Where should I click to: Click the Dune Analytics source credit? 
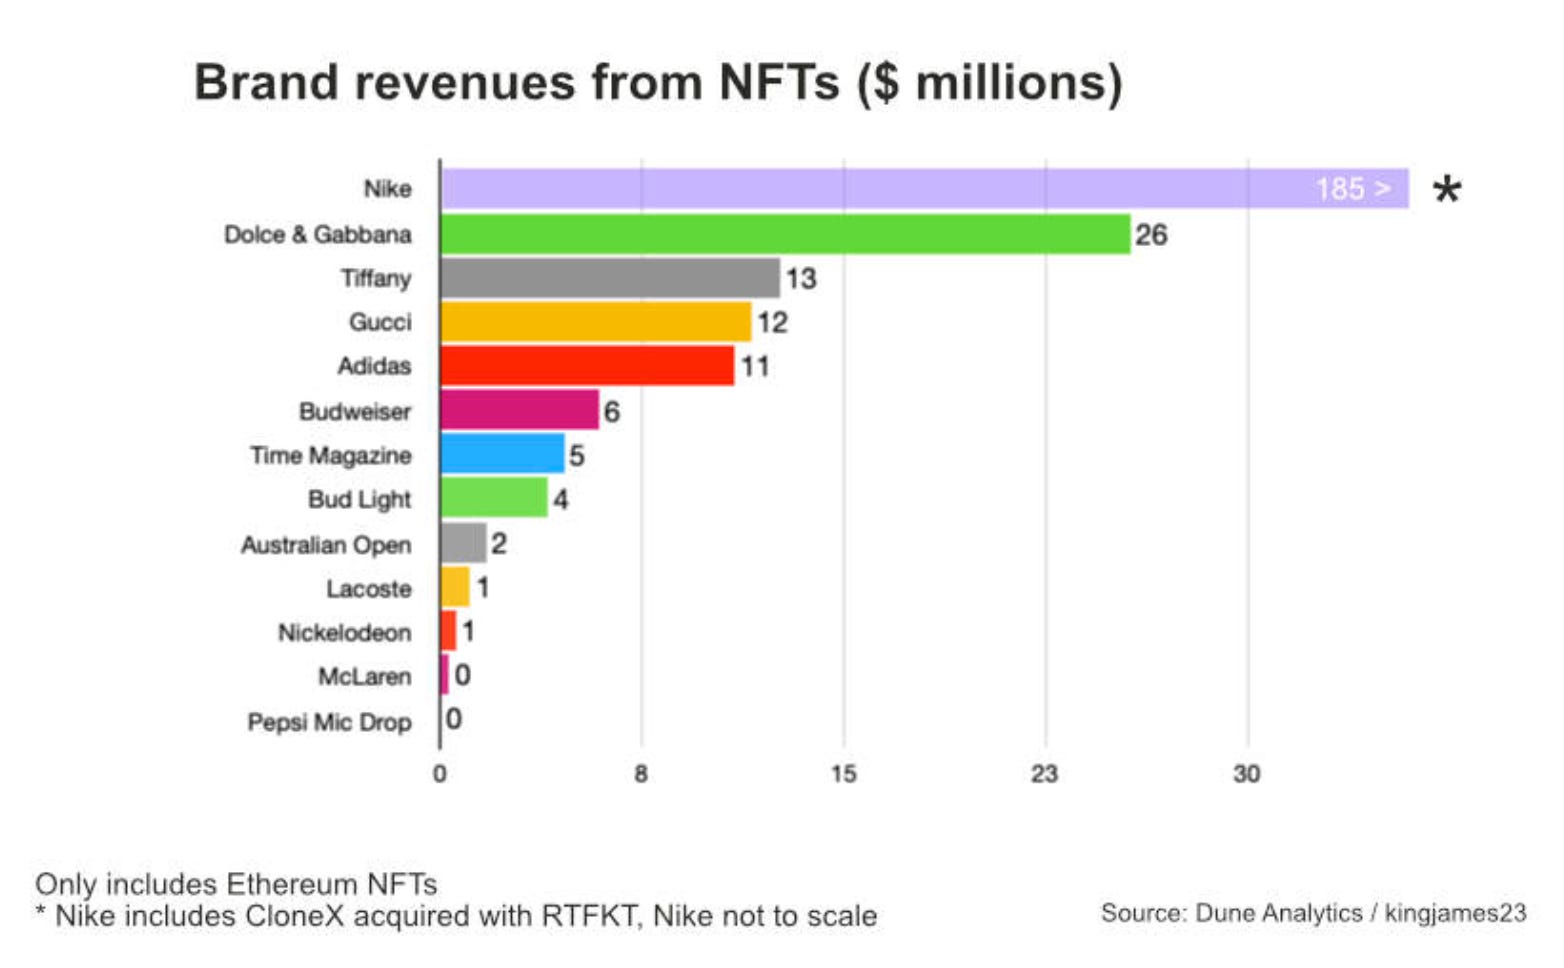point(1314,913)
